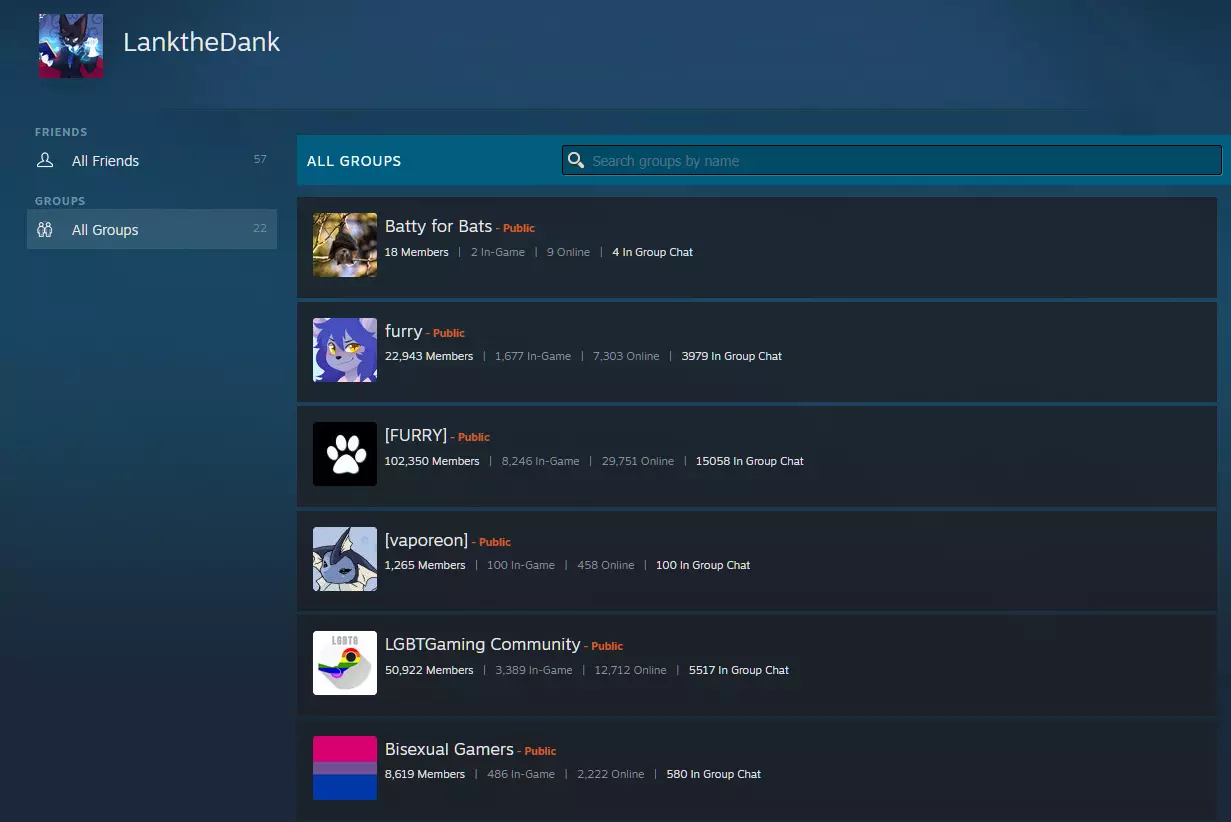
Task: Open the [vaporeon] group avatar
Action: (345, 559)
